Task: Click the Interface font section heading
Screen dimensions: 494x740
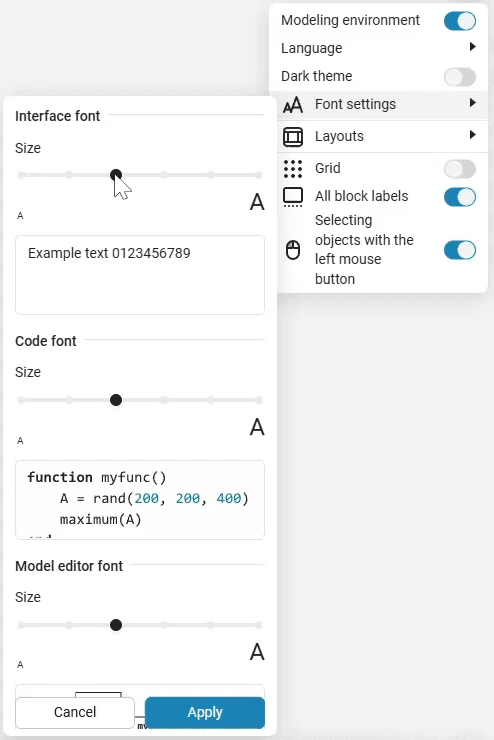Action: click(58, 116)
